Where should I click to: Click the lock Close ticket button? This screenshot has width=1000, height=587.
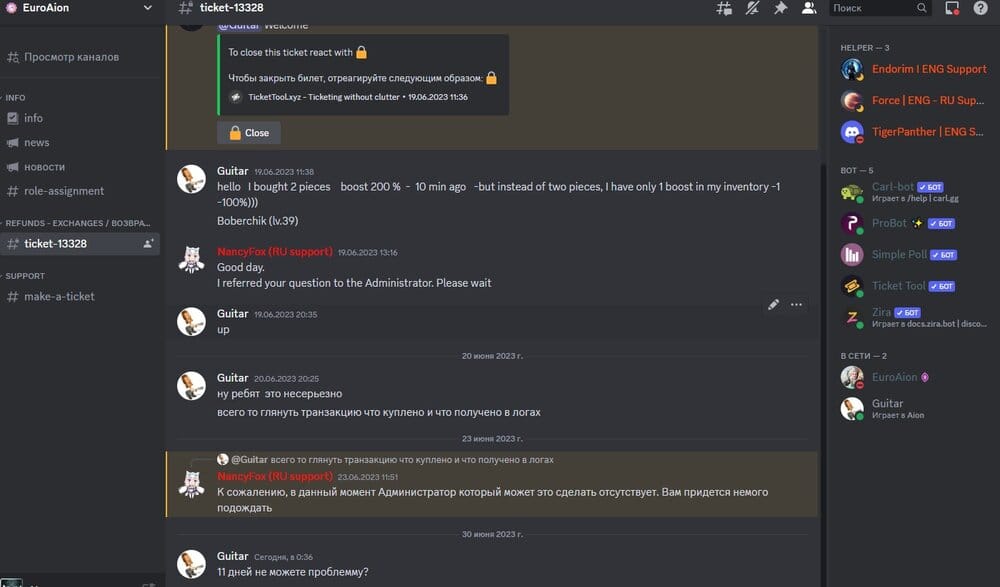(249, 132)
